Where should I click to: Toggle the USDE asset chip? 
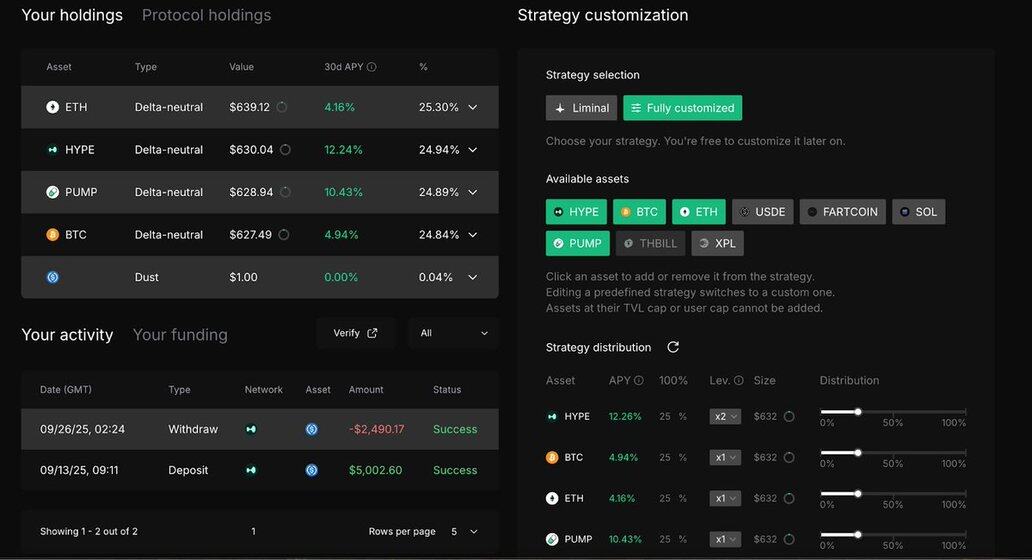762,212
